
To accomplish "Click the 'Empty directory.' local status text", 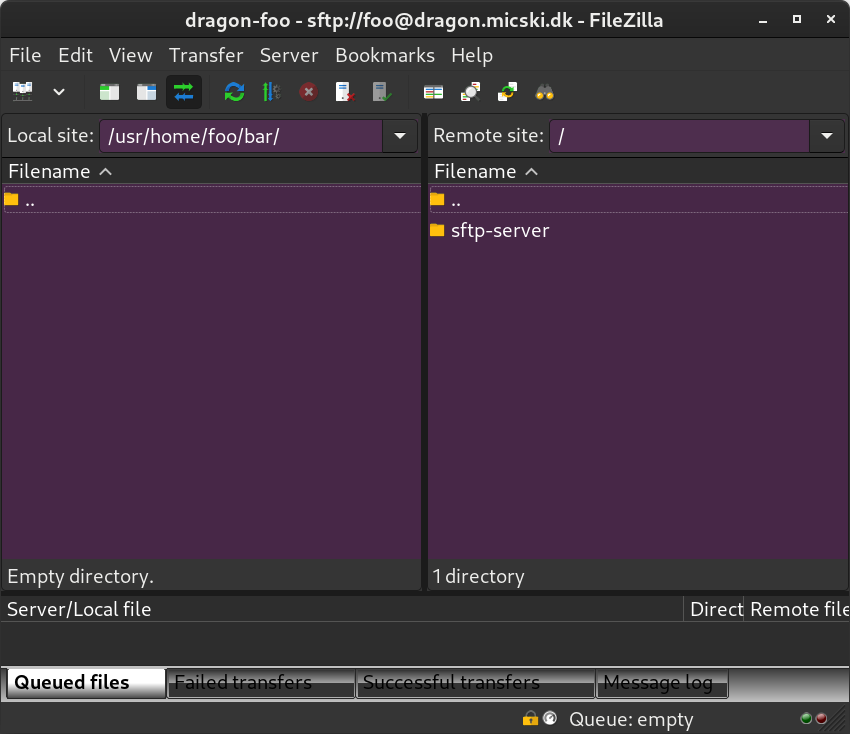I will click(81, 576).
